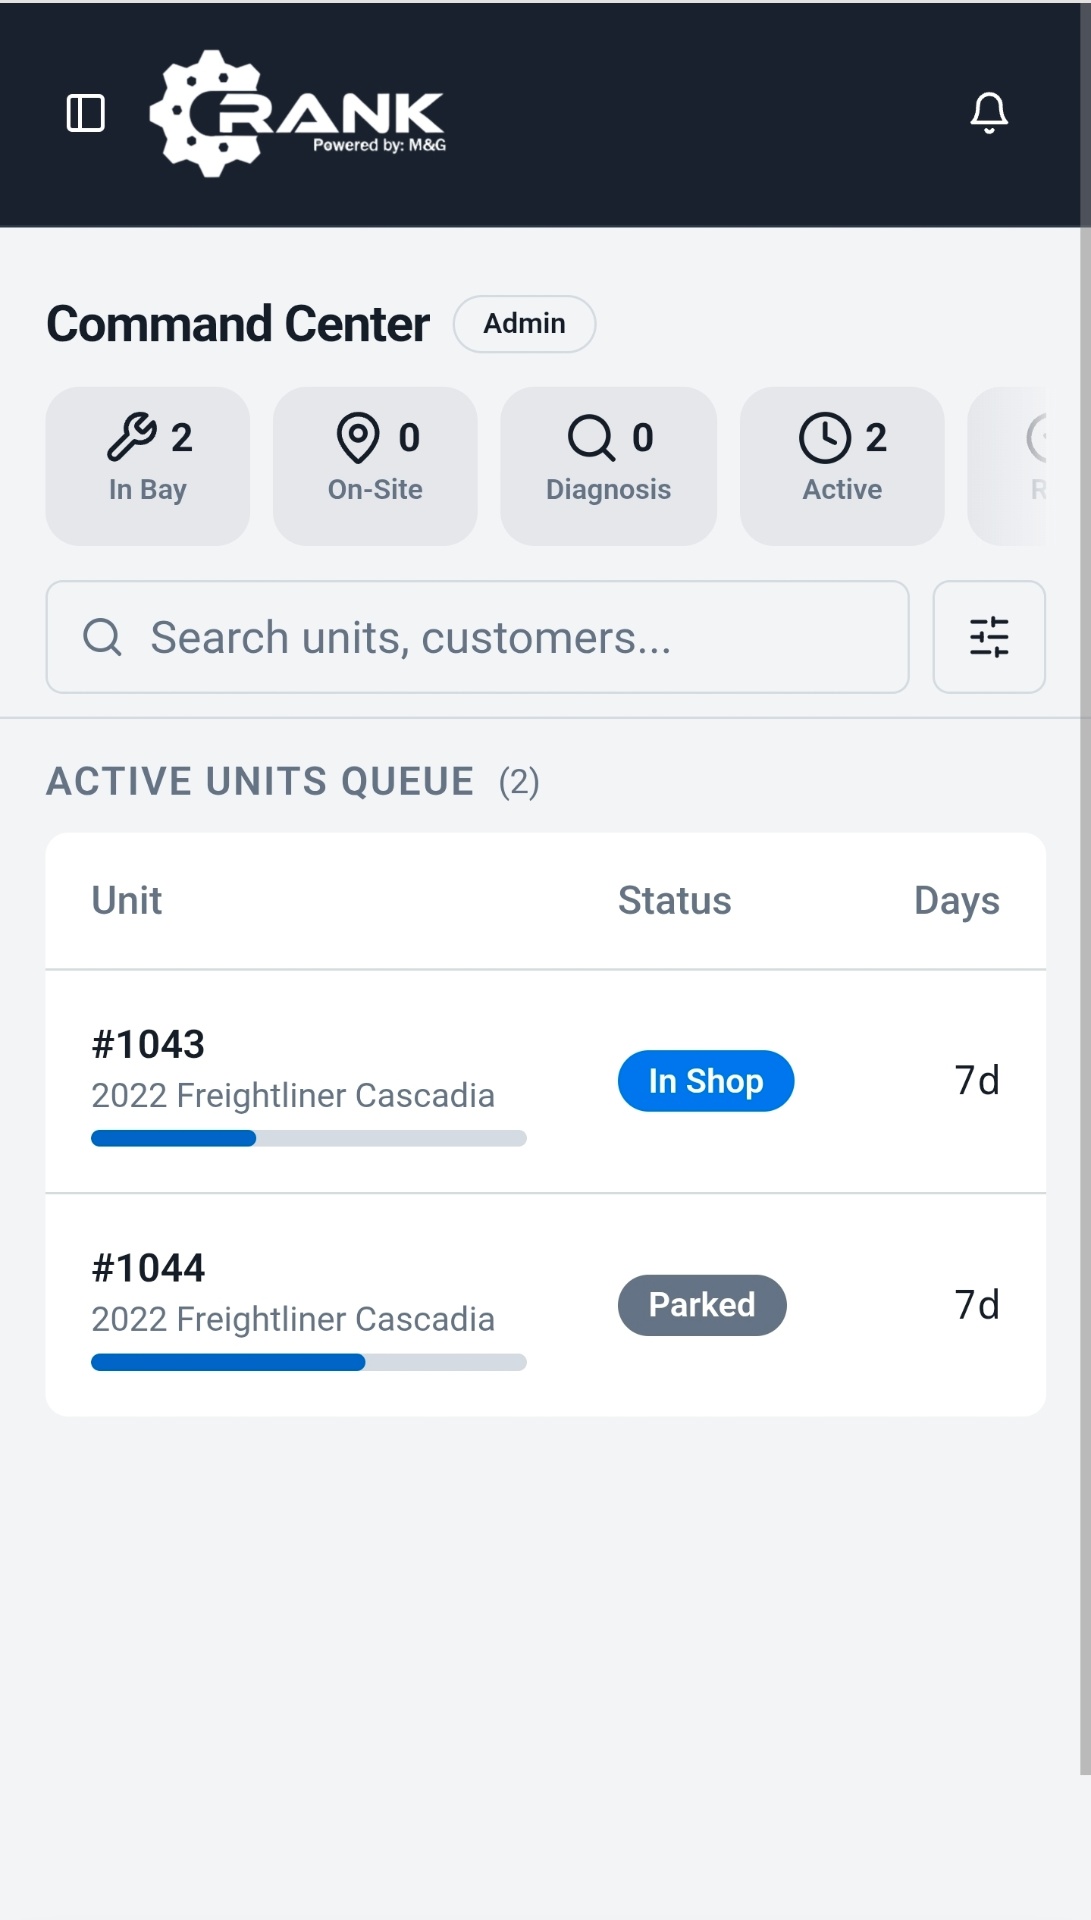Click progress bar for unit #1043
1091x1920 pixels.
[x=308, y=1138]
